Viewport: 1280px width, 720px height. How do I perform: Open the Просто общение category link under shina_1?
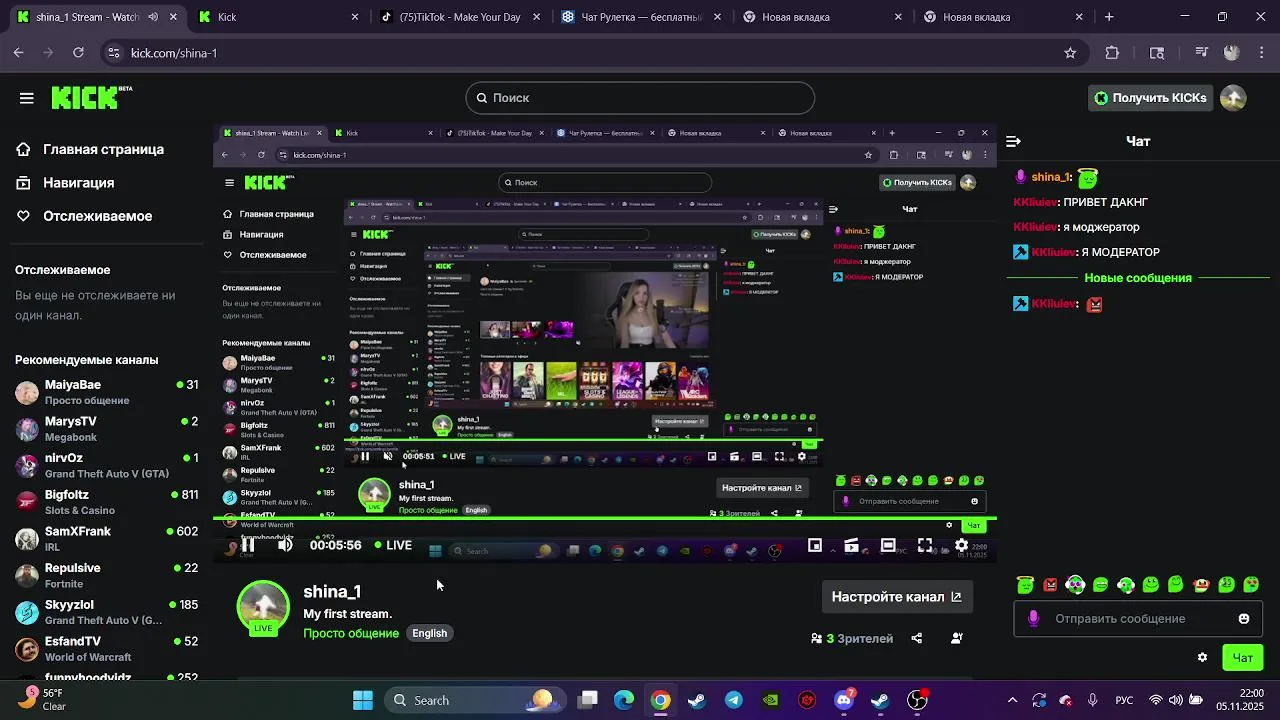coord(351,633)
